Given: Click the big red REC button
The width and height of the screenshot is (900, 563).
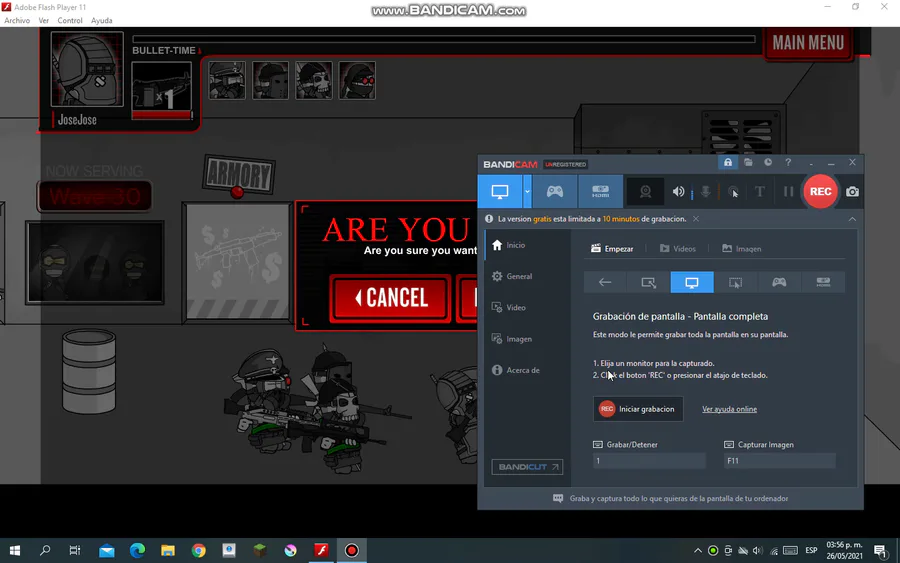Looking at the screenshot, I should [x=820, y=191].
